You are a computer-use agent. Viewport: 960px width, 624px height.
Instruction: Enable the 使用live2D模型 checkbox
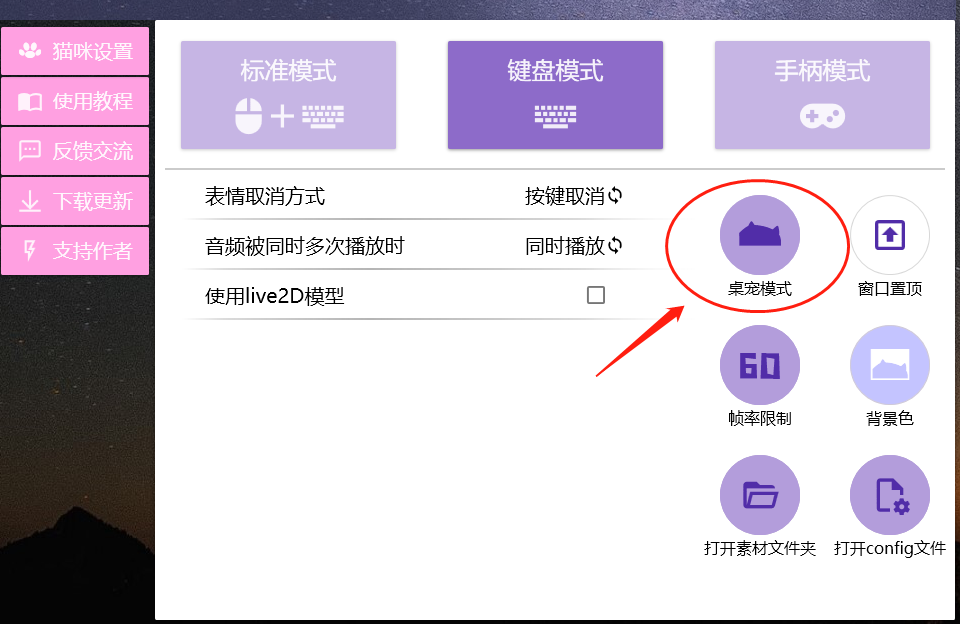597,294
